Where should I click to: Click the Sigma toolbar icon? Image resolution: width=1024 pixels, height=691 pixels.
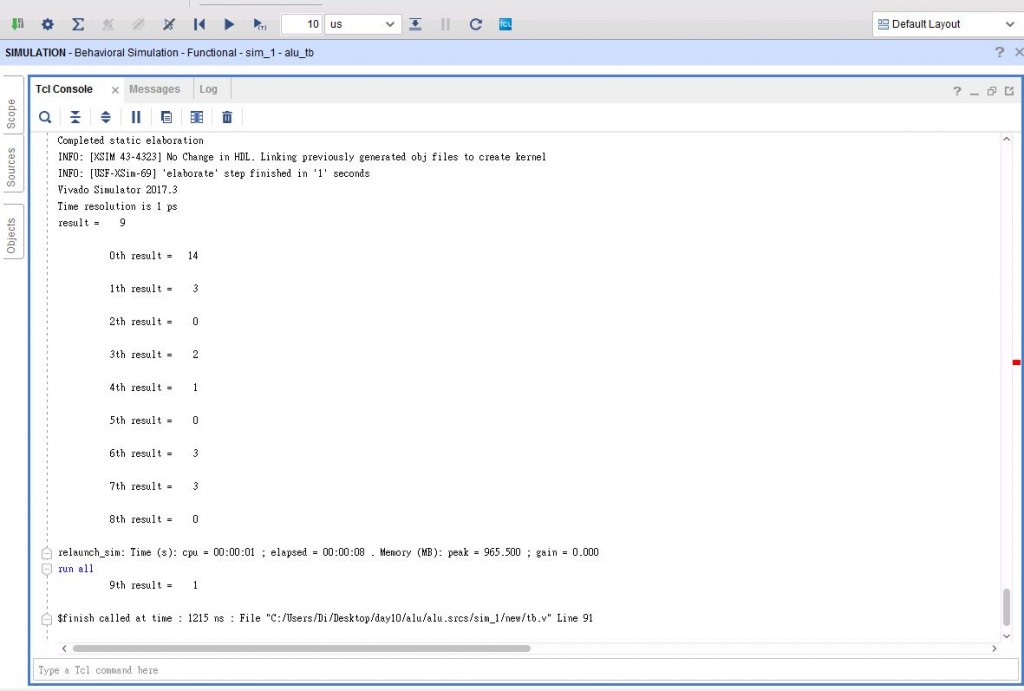coord(78,24)
